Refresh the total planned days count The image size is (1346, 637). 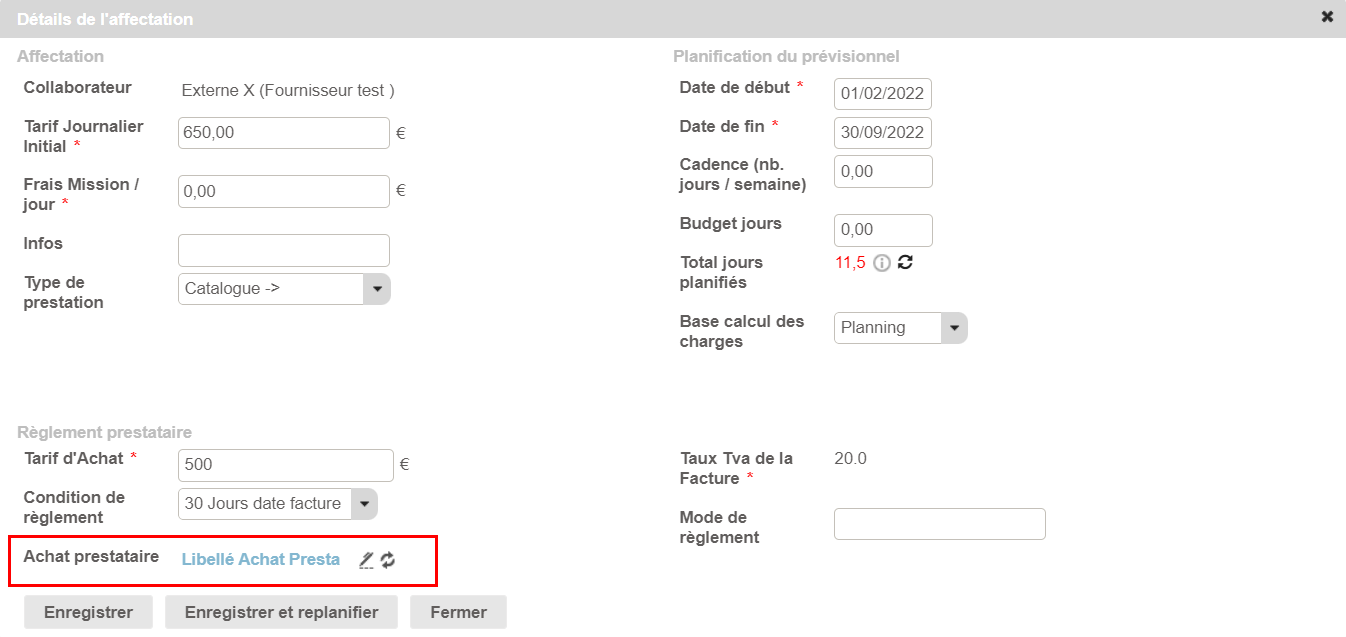[x=906, y=262]
